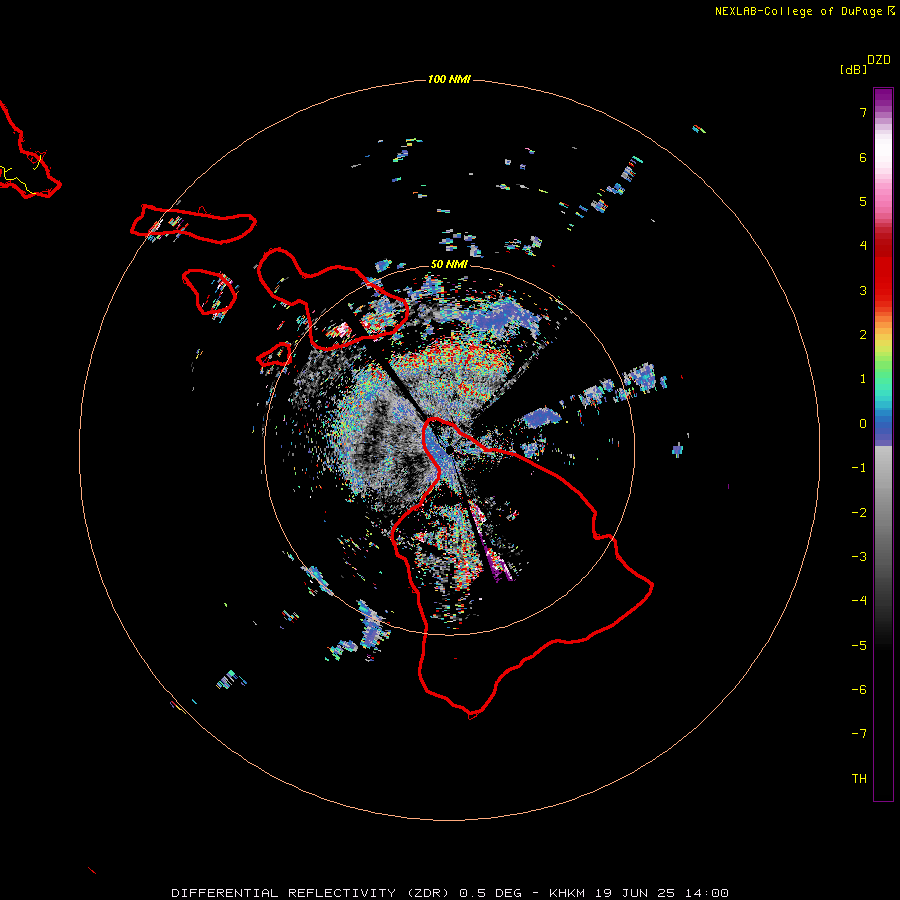
Task: Click the DZD label above the color scale
Action: click(879, 60)
